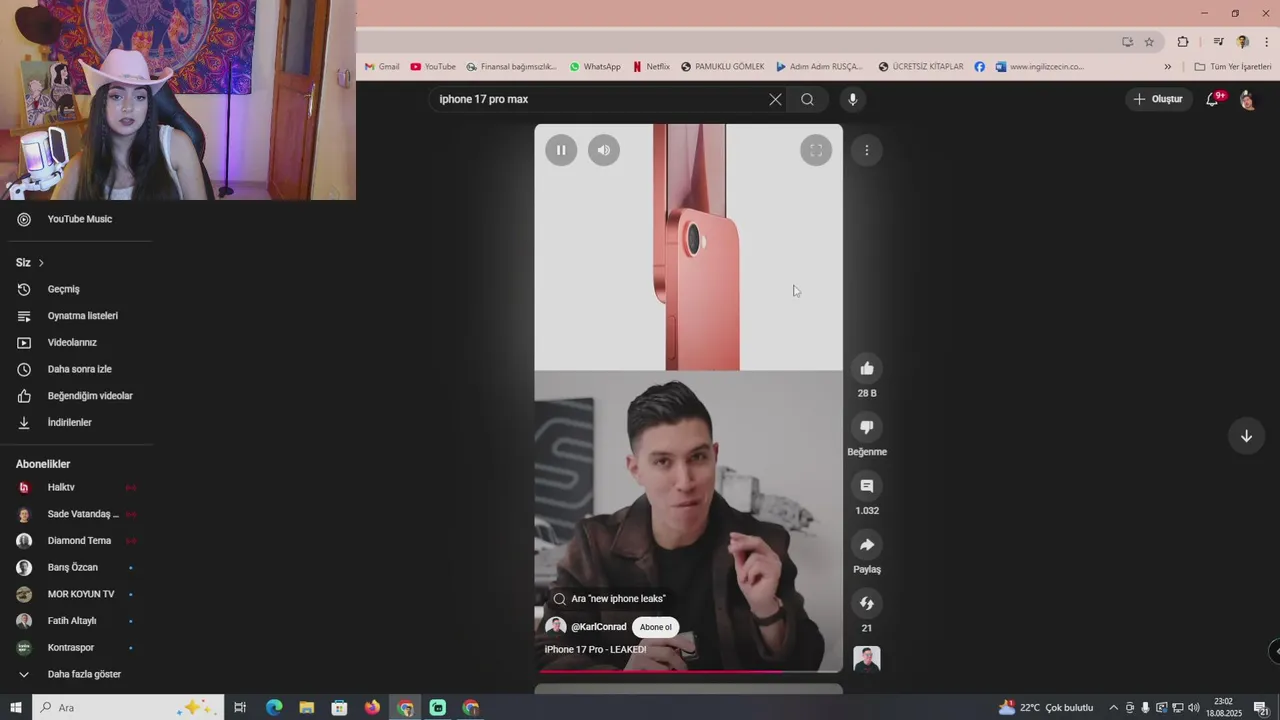Open the YouTube account avatar menu

[x=1248, y=99]
